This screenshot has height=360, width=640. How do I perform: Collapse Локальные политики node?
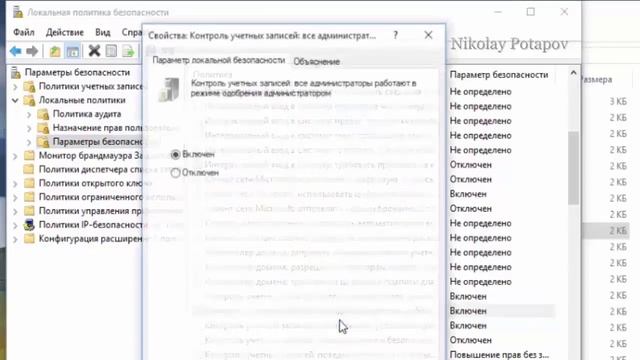click(x=15, y=100)
